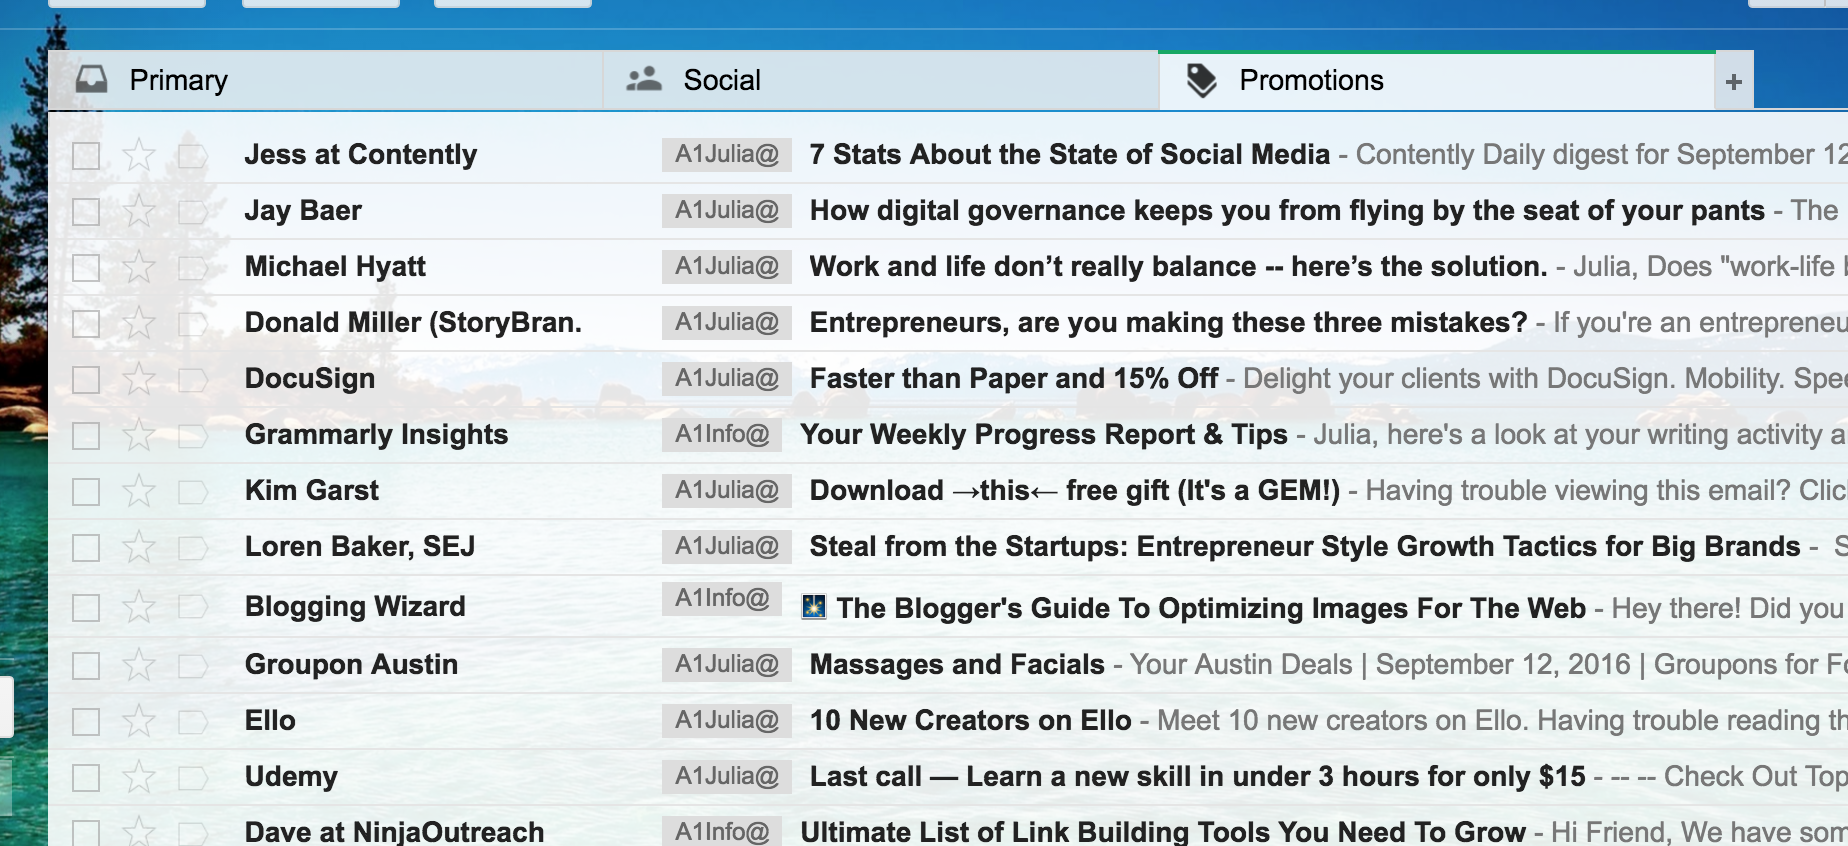Select the Promotions tab
The height and width of the screenshot is (846, 1848).
click(x=1436, y=80)
